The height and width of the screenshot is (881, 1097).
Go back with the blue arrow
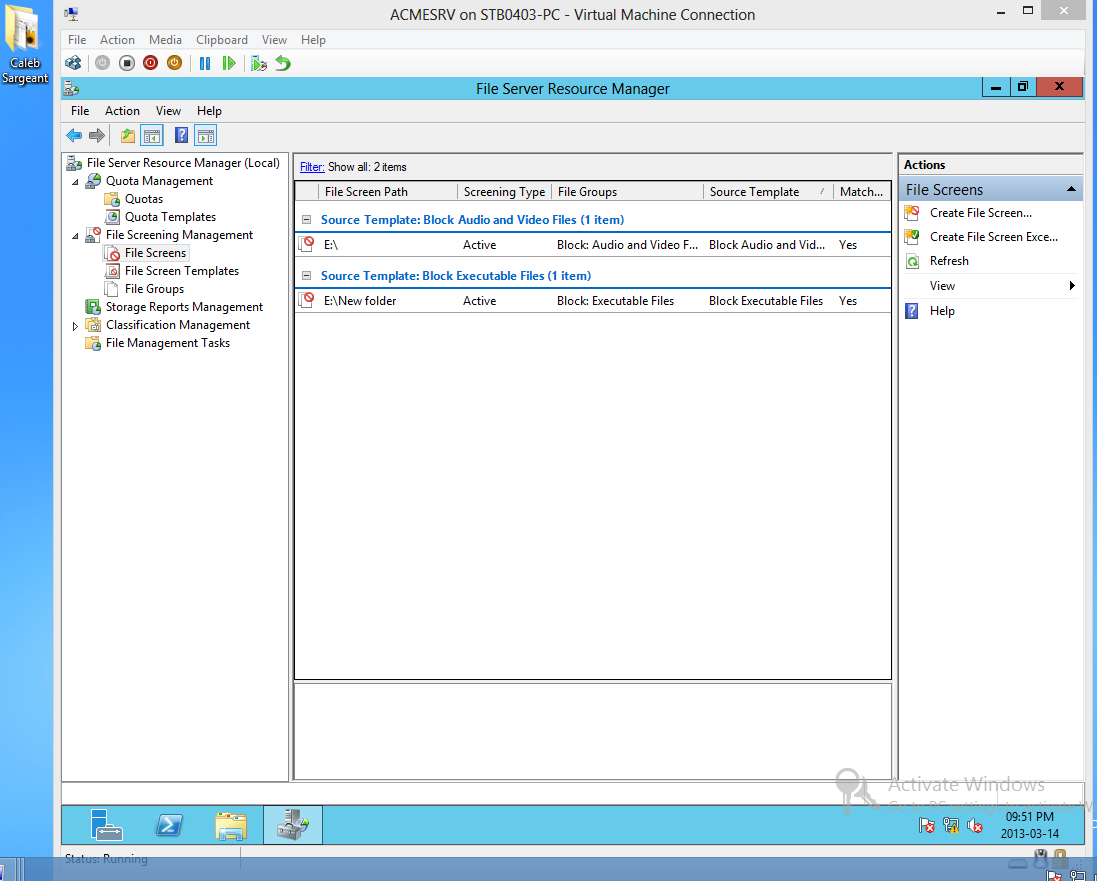[73, 135]
